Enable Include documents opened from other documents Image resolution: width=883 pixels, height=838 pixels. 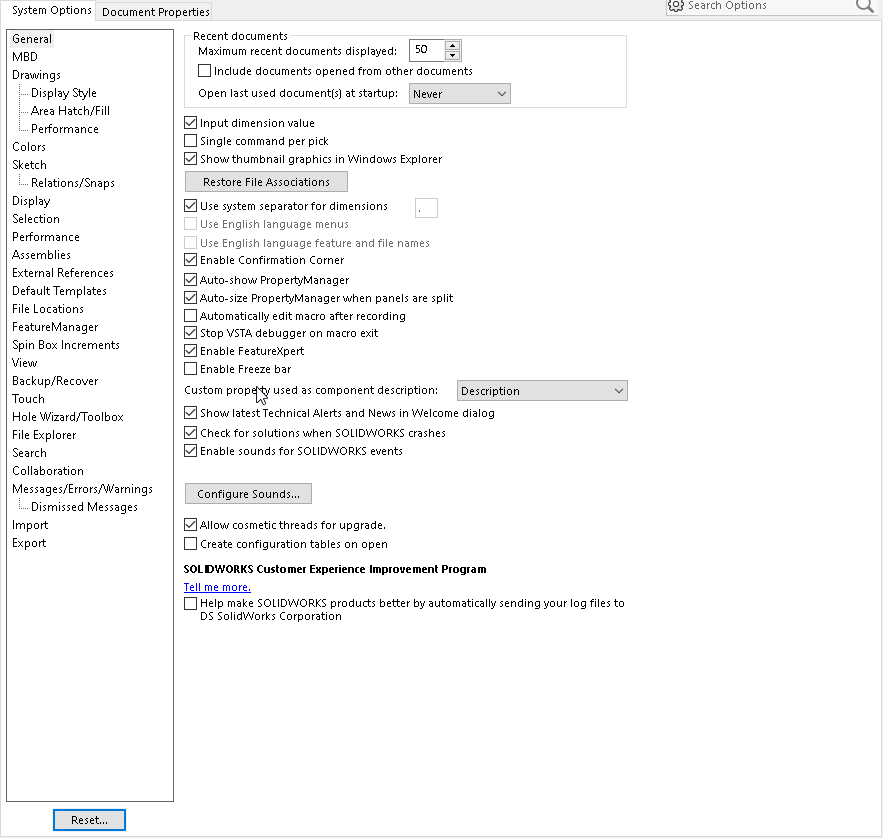(x=204, y=71)
